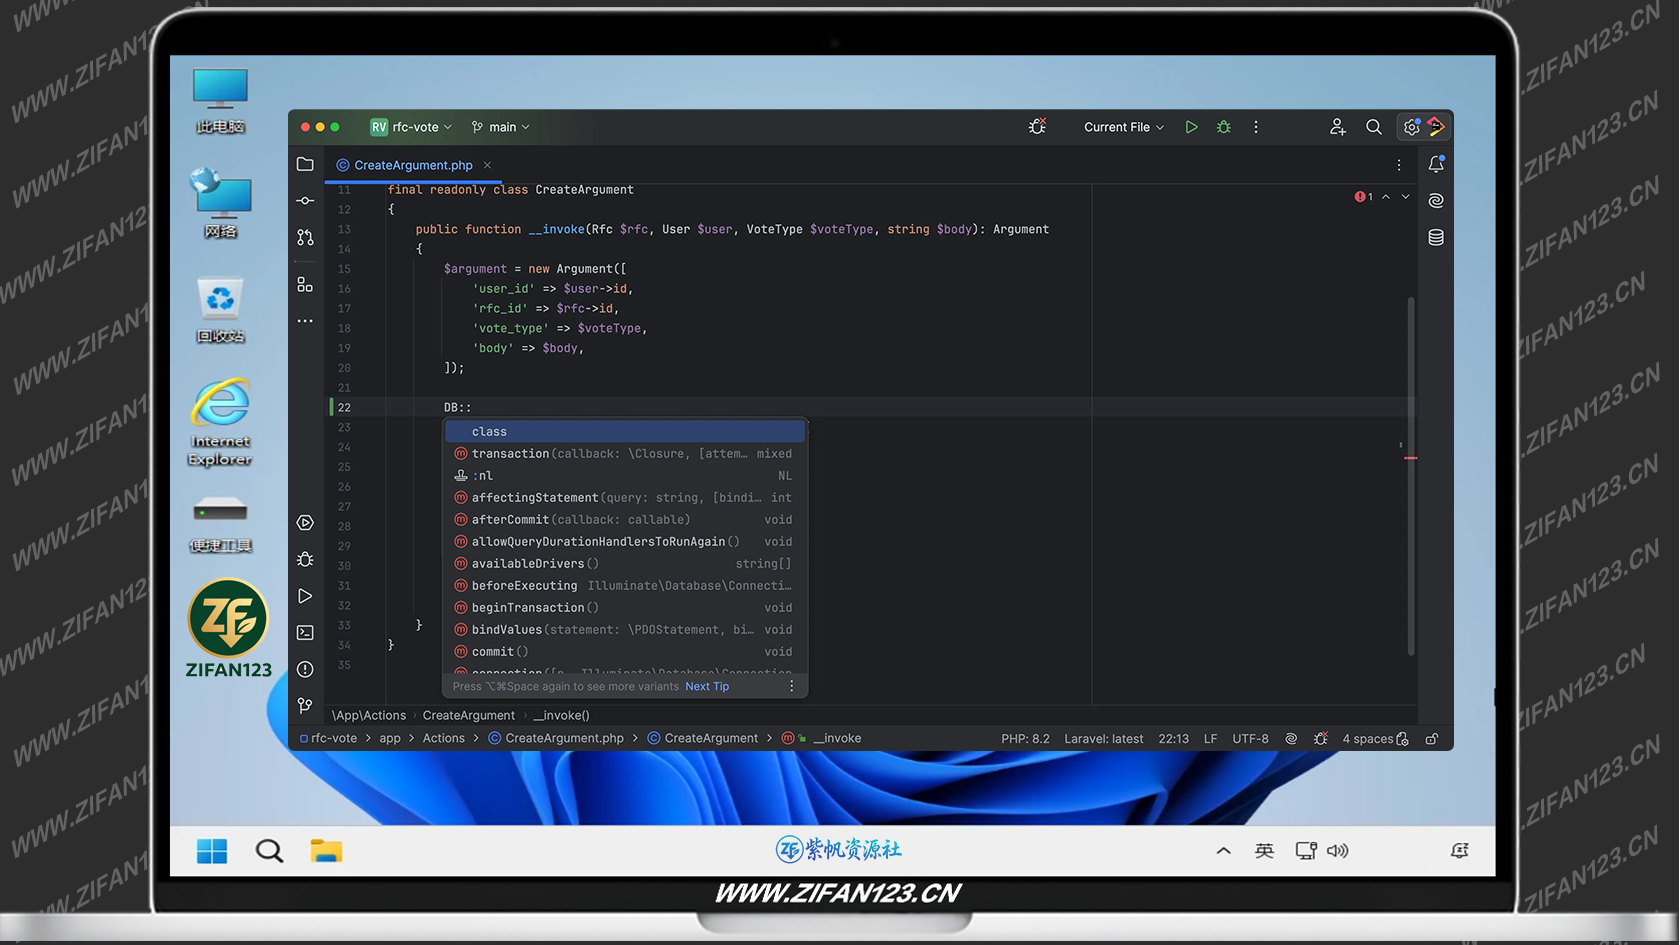Open the Terminal tool window
This screenshot has width=1680, height=945.
(305, 632)
